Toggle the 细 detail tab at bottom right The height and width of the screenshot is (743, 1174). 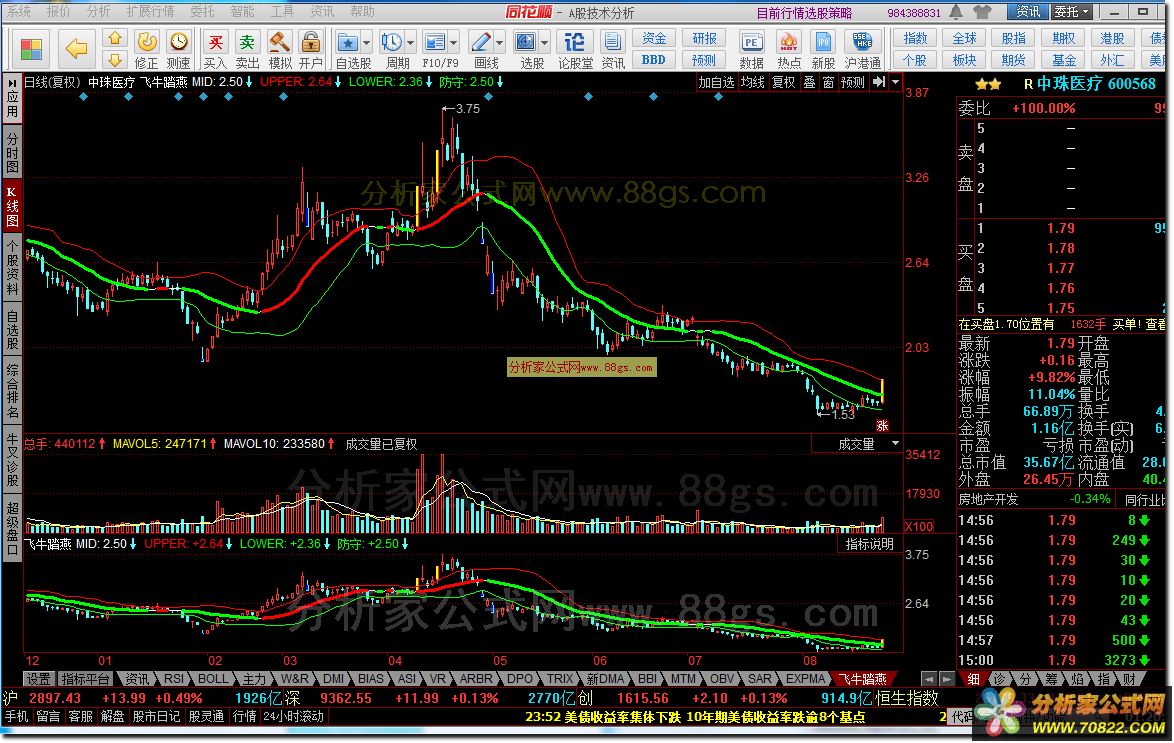[x=973, y=679]
